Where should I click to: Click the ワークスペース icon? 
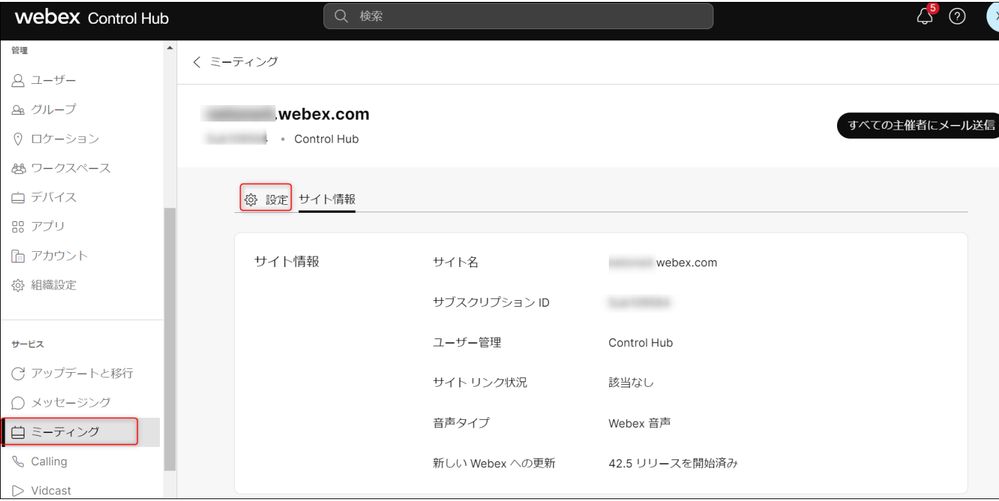point(18,168)
